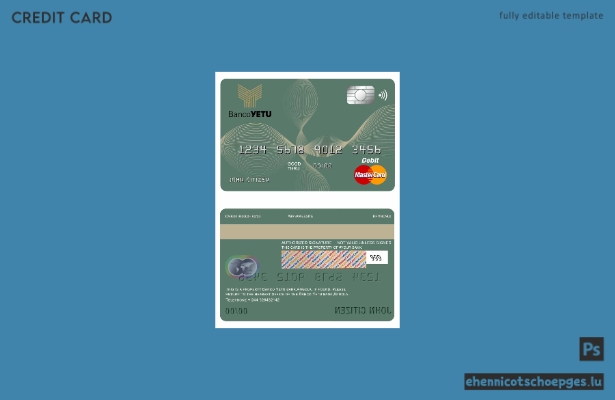The image size is (615, 400).
Task: Click the contactless payment symbol
Action: [x=383, y=95]
